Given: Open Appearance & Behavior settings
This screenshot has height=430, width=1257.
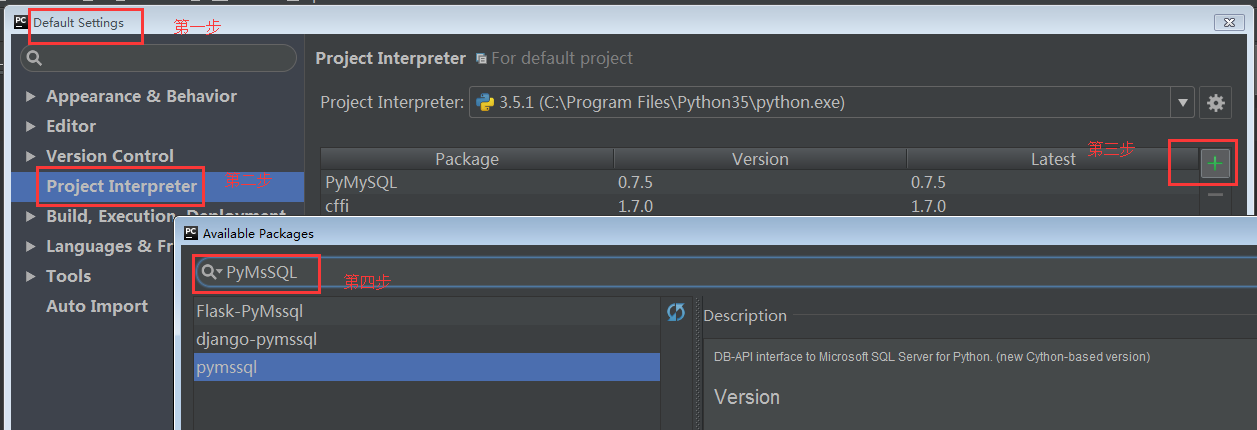Looking at the screenshot, I should point(141,96).
